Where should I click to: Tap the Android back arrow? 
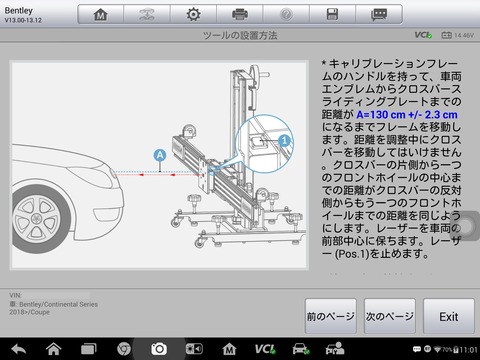coord(19,349)
